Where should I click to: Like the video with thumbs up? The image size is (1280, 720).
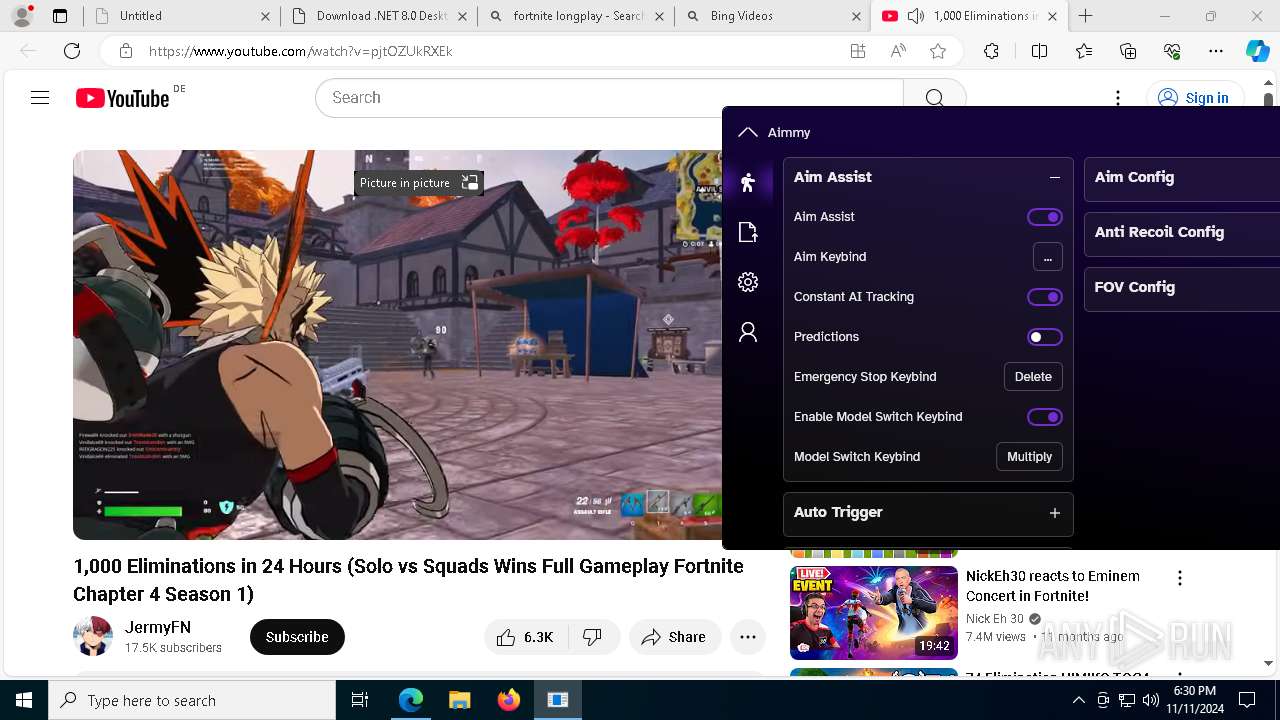click(x=526, y=637)
